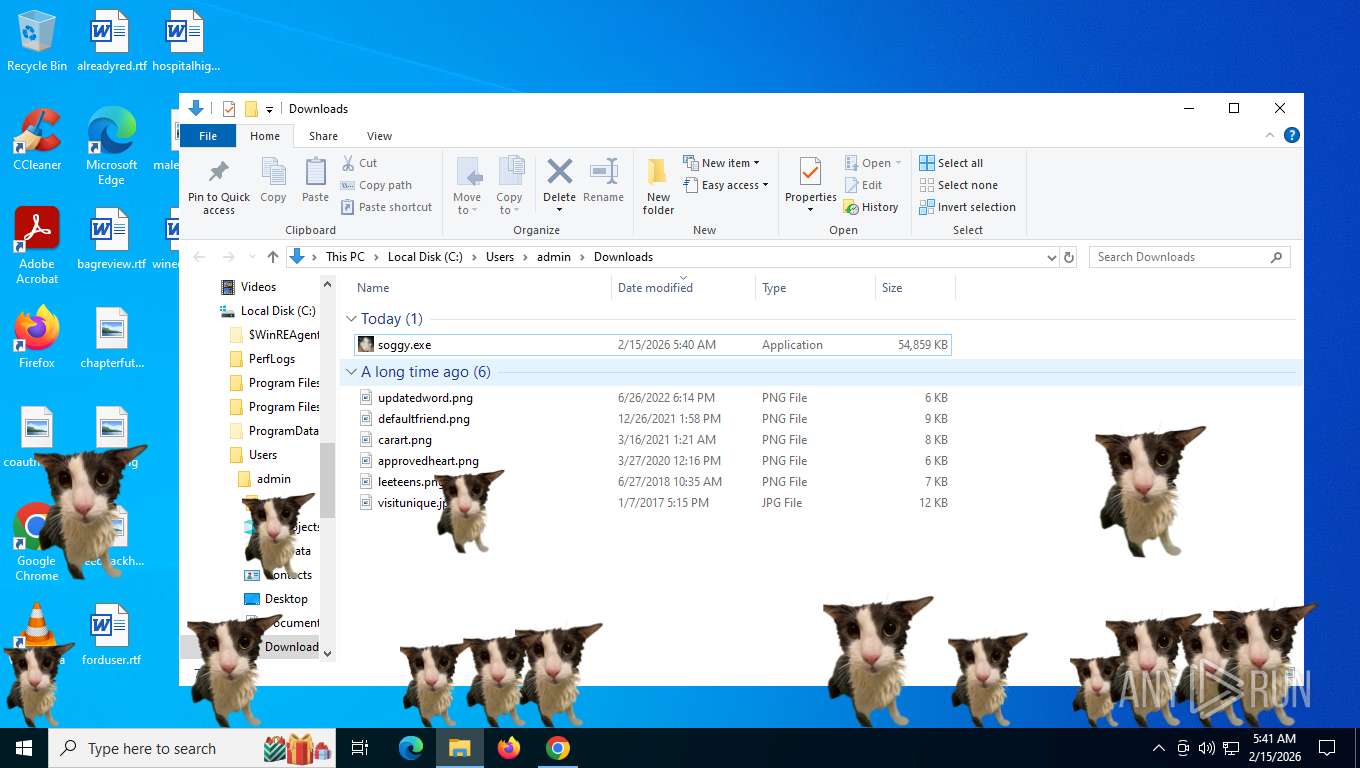Collapse the Today (1) group
The image size is (1360, 768).
(x=351, y=319)
